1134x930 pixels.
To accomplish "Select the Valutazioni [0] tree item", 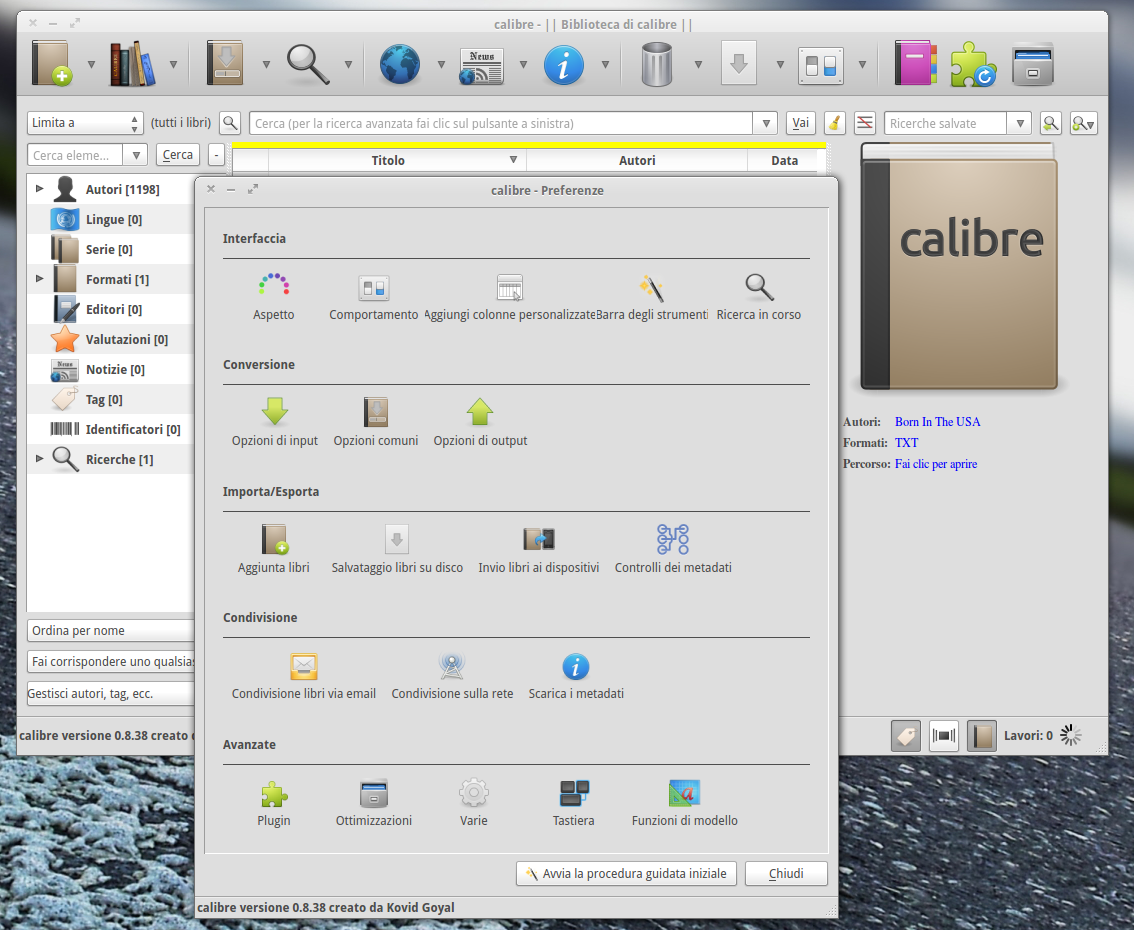I will [110, 339].
